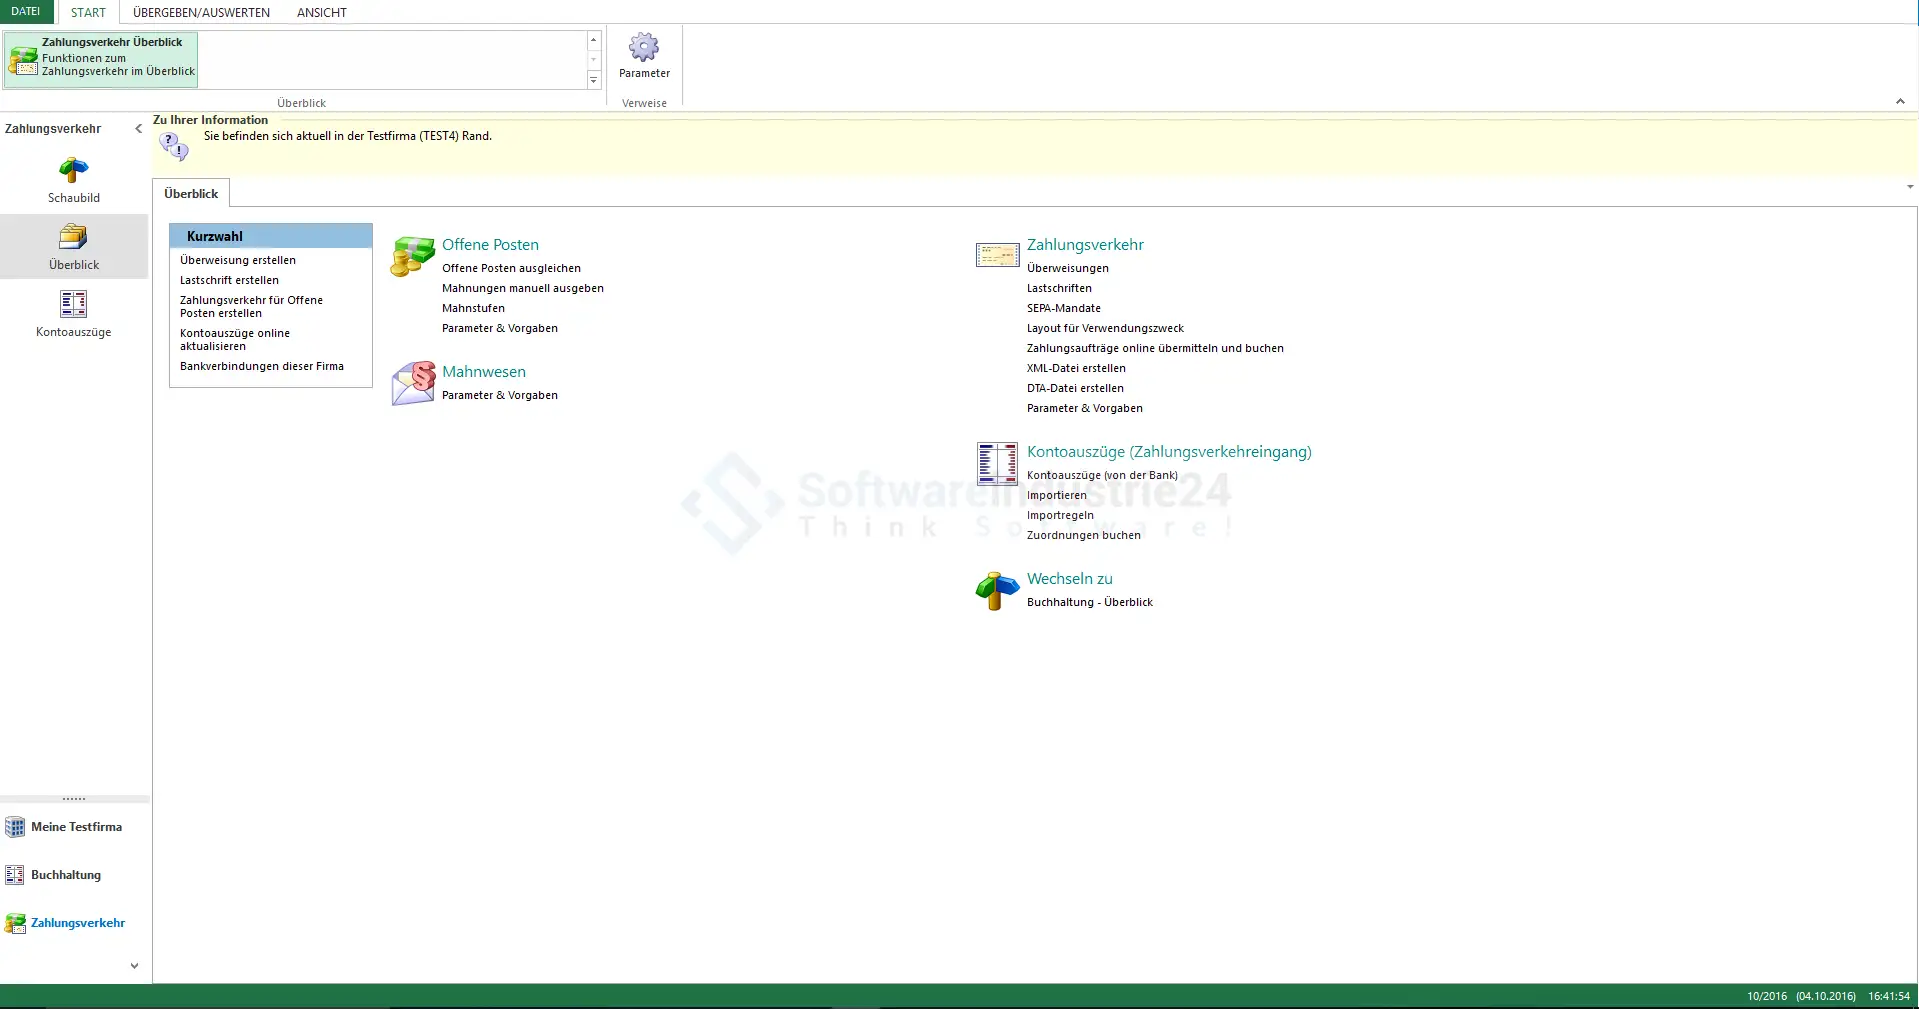1919x1009 pixels.
Task: Collapse the ribbon with the arrow
Action: (1900, 102)
